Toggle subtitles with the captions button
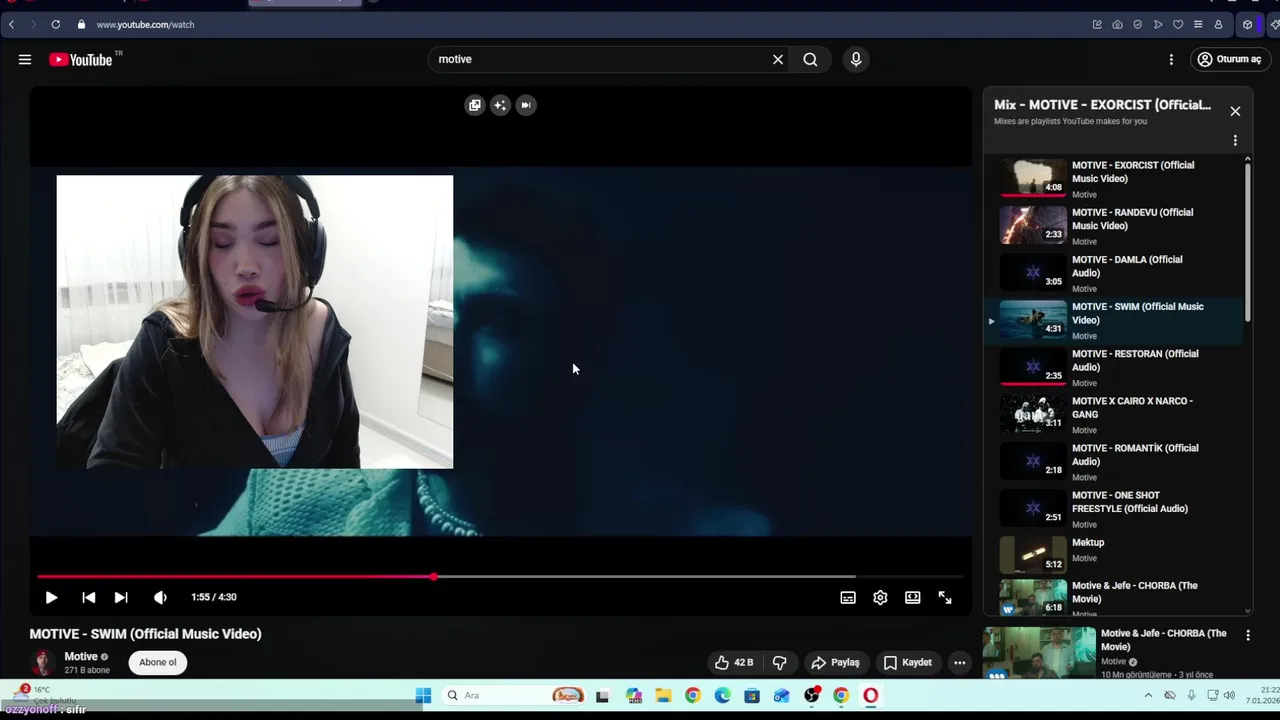1280x720 pixels. pyautogui.click(x=848, y=598)
